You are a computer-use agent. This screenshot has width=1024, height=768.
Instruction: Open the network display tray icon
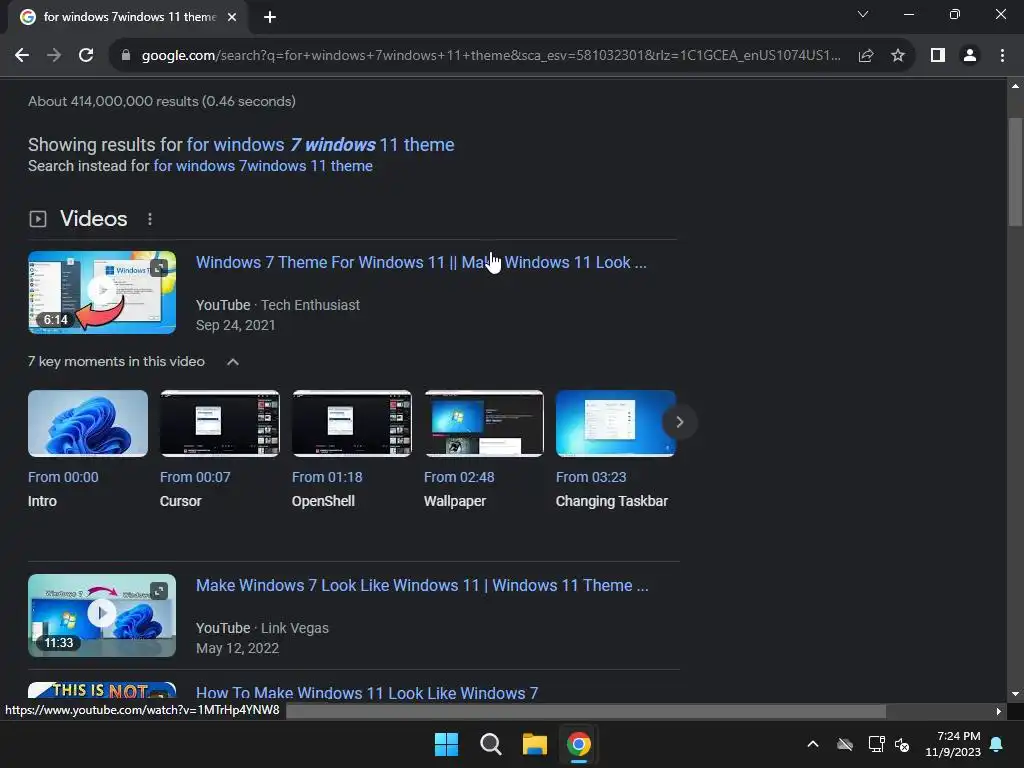coord(876,744)
